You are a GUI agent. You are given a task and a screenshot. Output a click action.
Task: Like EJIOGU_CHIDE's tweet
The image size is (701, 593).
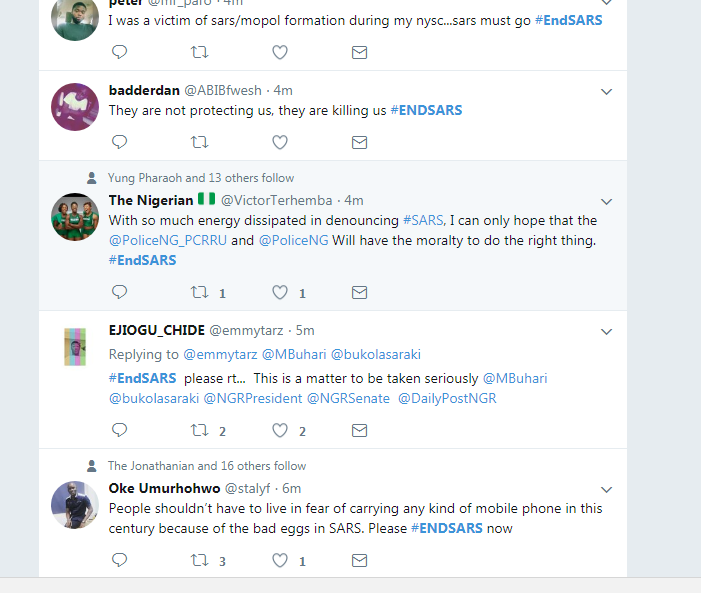tap(280, 430)
